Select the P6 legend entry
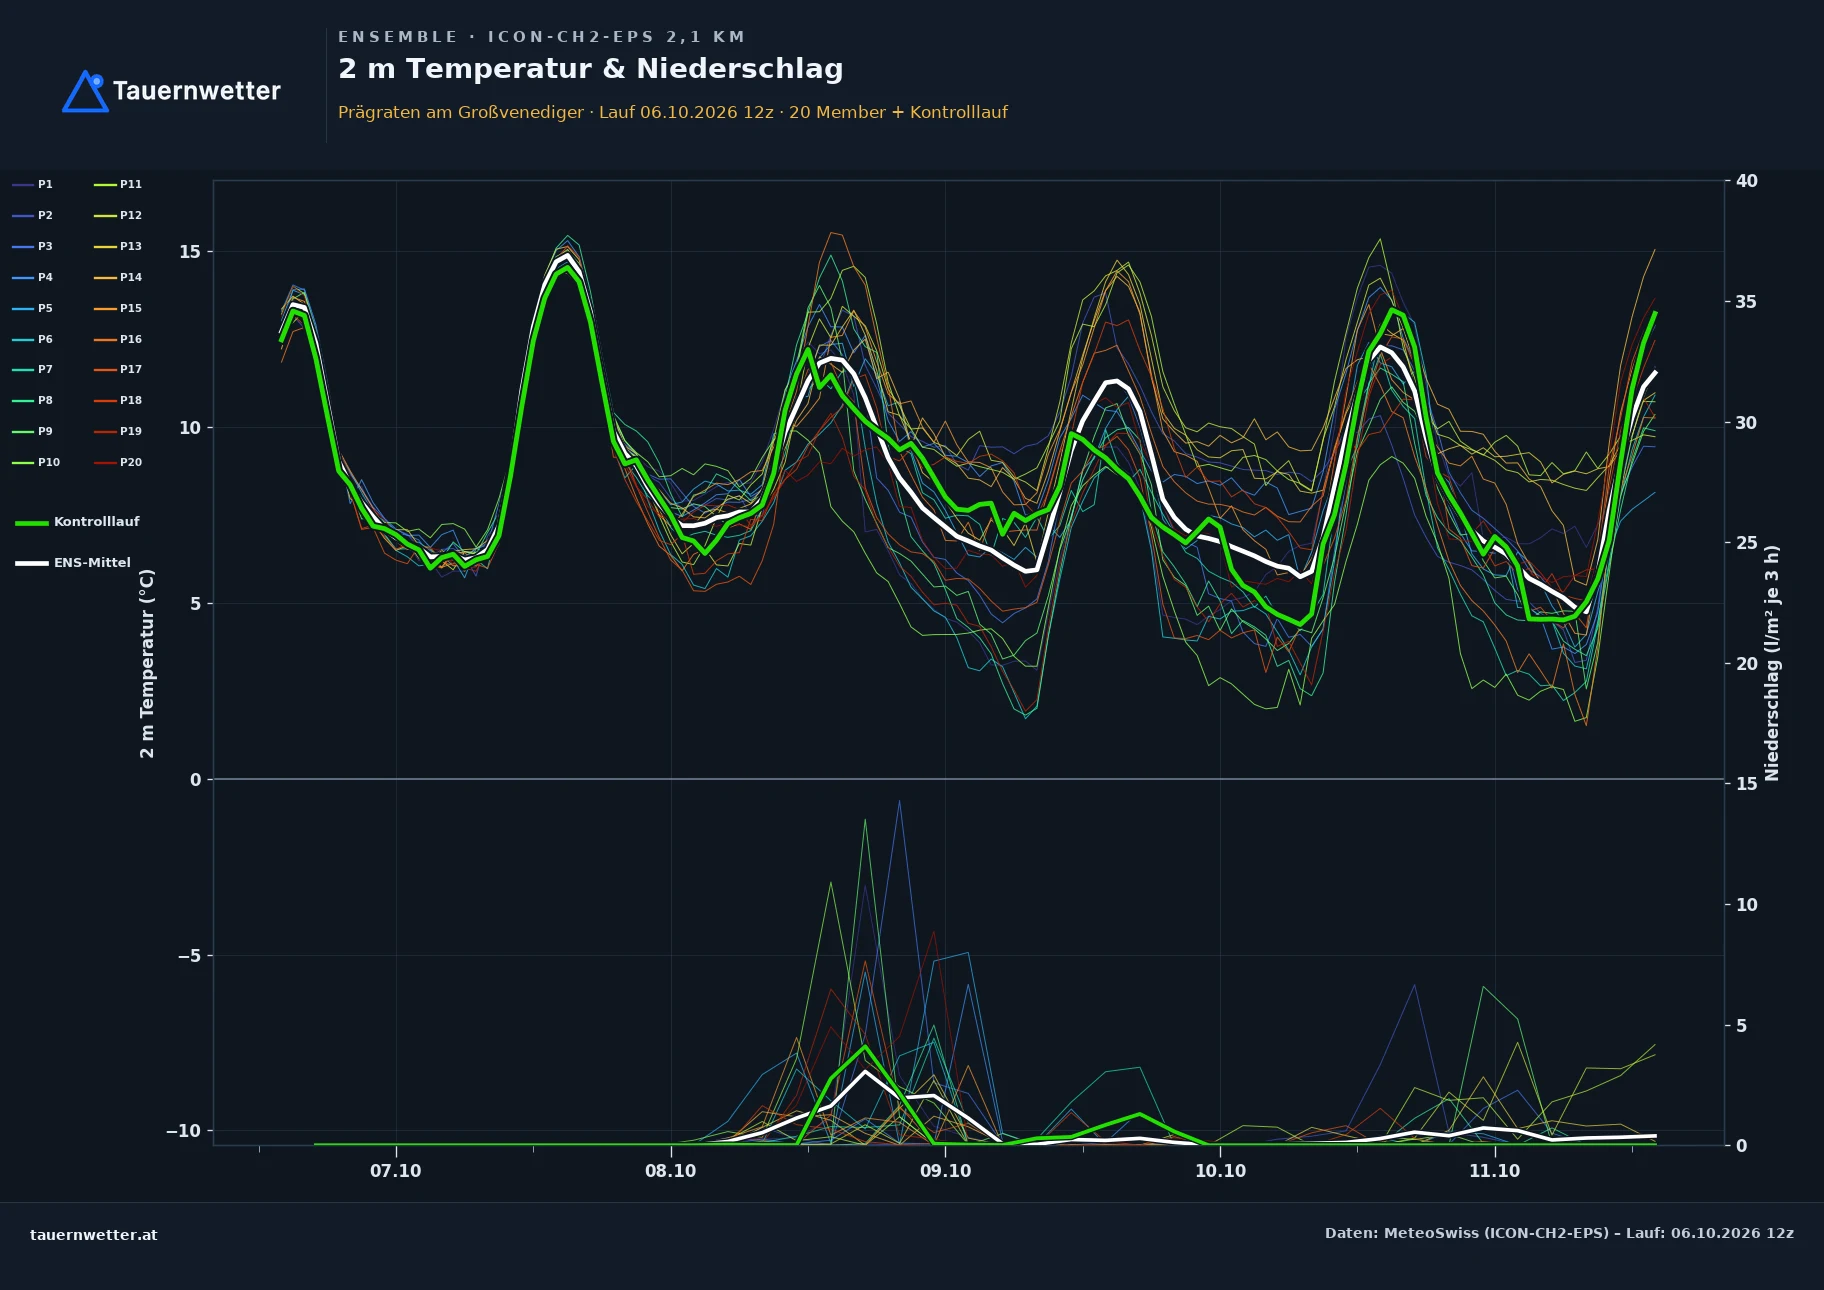This screenshot has height=1290, width=1824. (33, 339)
